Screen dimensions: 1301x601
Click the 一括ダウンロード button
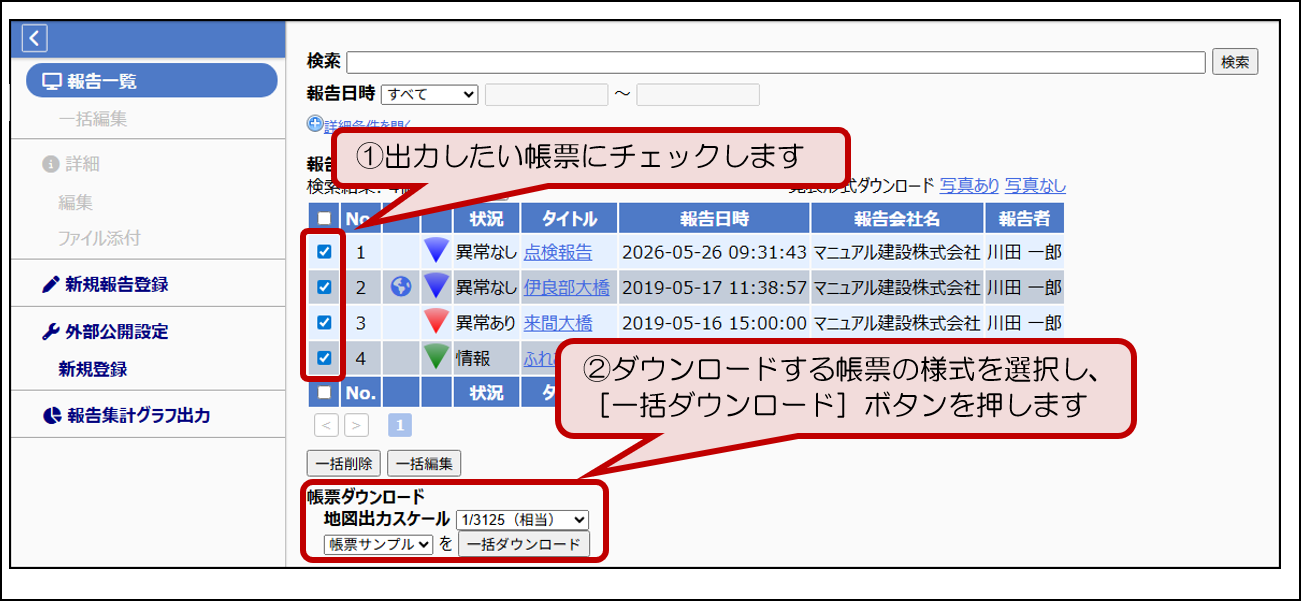[524, 544]
